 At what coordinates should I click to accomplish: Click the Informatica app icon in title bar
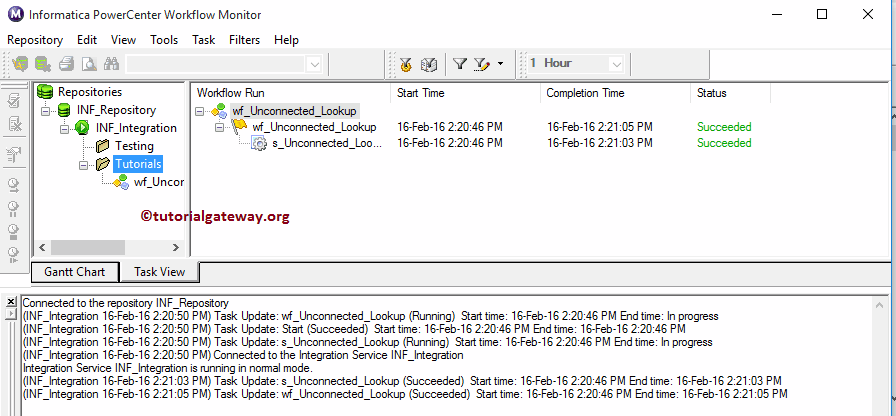click(16, 14)
